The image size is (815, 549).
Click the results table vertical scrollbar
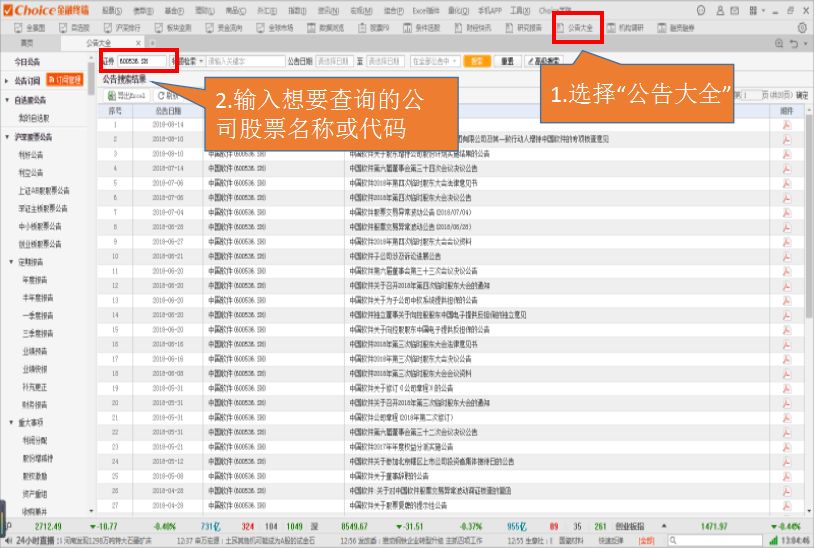pyautogui.click(x=809, y=216)
